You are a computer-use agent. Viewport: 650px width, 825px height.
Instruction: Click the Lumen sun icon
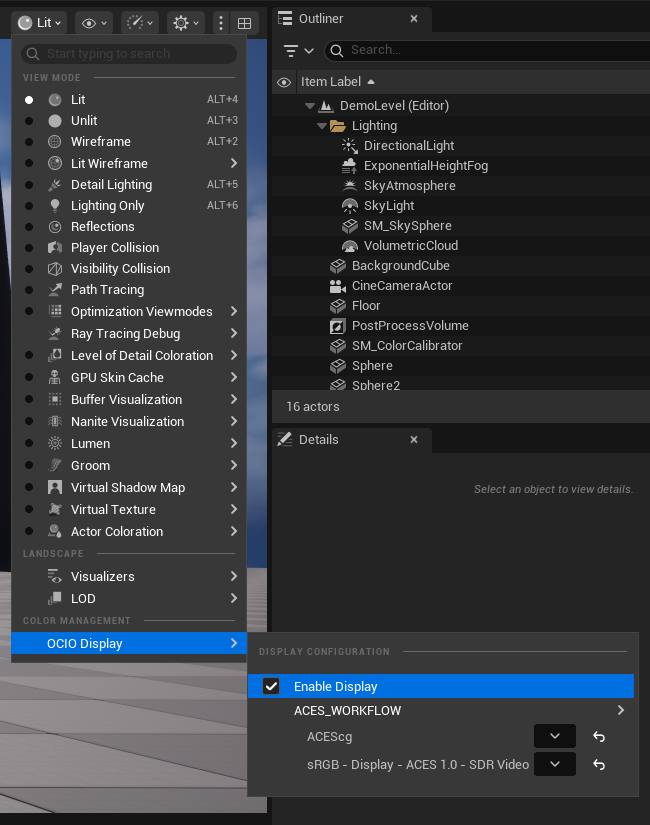(x=55, y=444)
